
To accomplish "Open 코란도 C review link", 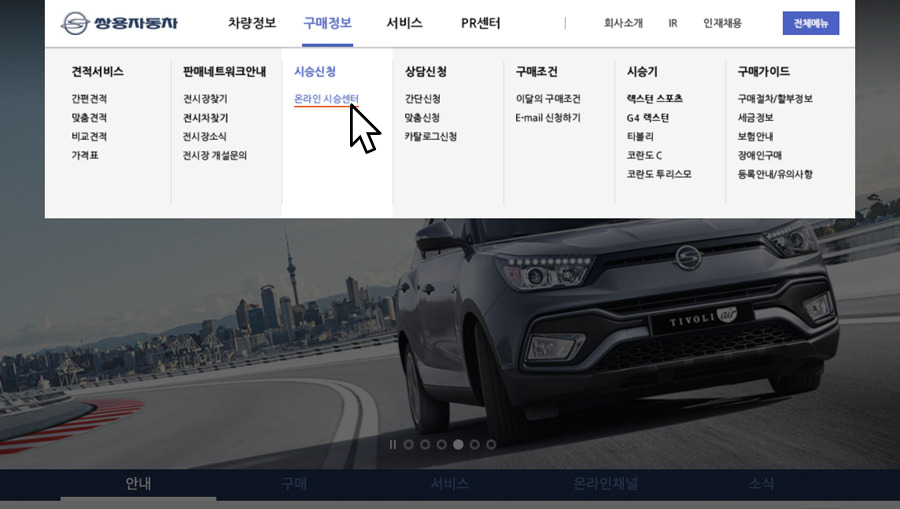I will [x=645, y=156].
